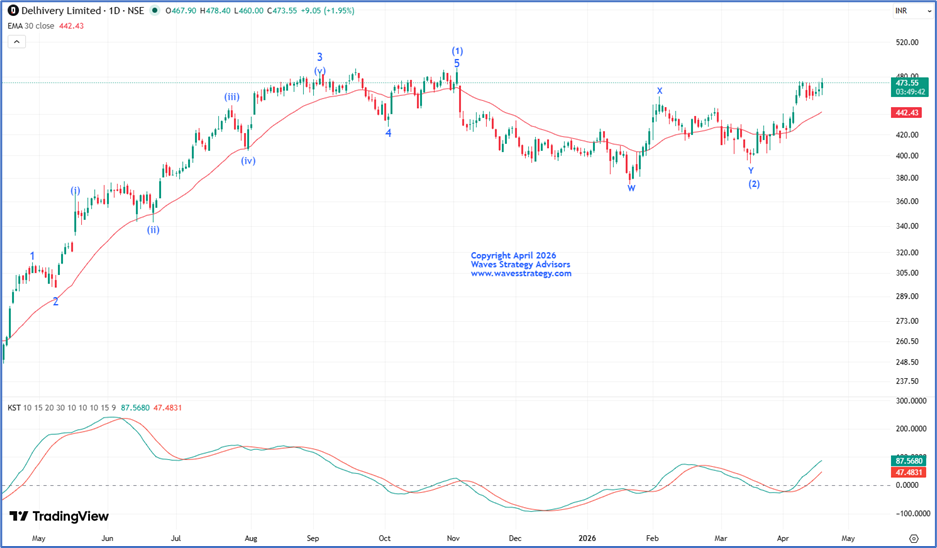Select the wave 4 label near October low
937x548 pixels.
point(388,133)
